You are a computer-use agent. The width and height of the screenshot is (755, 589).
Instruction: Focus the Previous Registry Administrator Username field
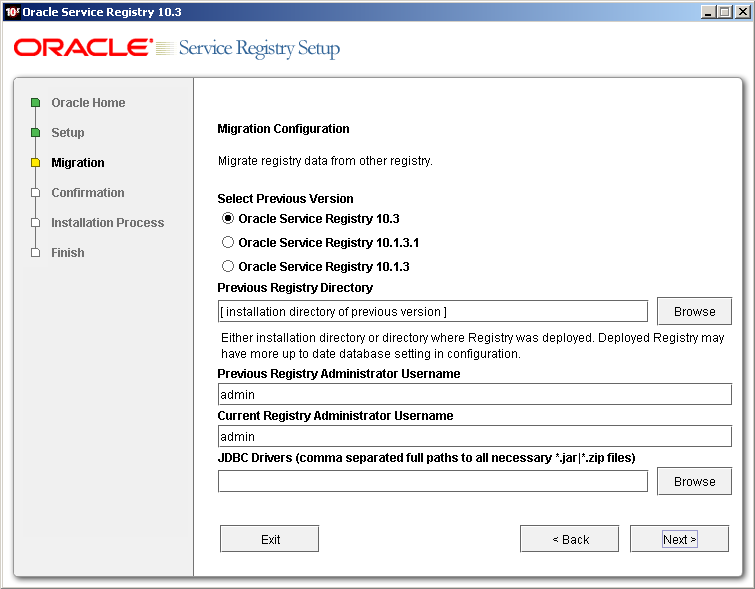(x=474, y=394)
